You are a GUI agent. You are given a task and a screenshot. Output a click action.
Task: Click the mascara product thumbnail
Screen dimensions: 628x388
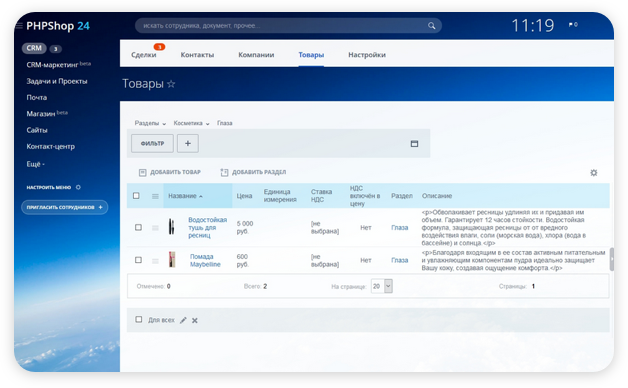[x=171, y=227]
